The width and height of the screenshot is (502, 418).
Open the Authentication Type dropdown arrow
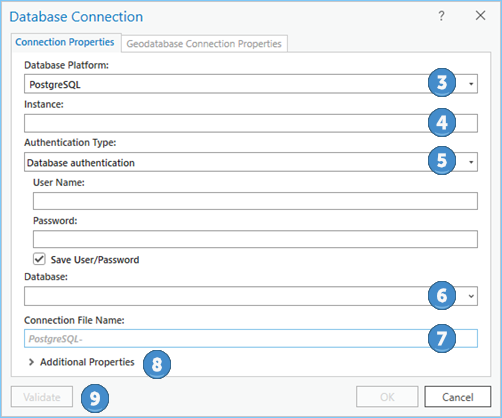471,162
